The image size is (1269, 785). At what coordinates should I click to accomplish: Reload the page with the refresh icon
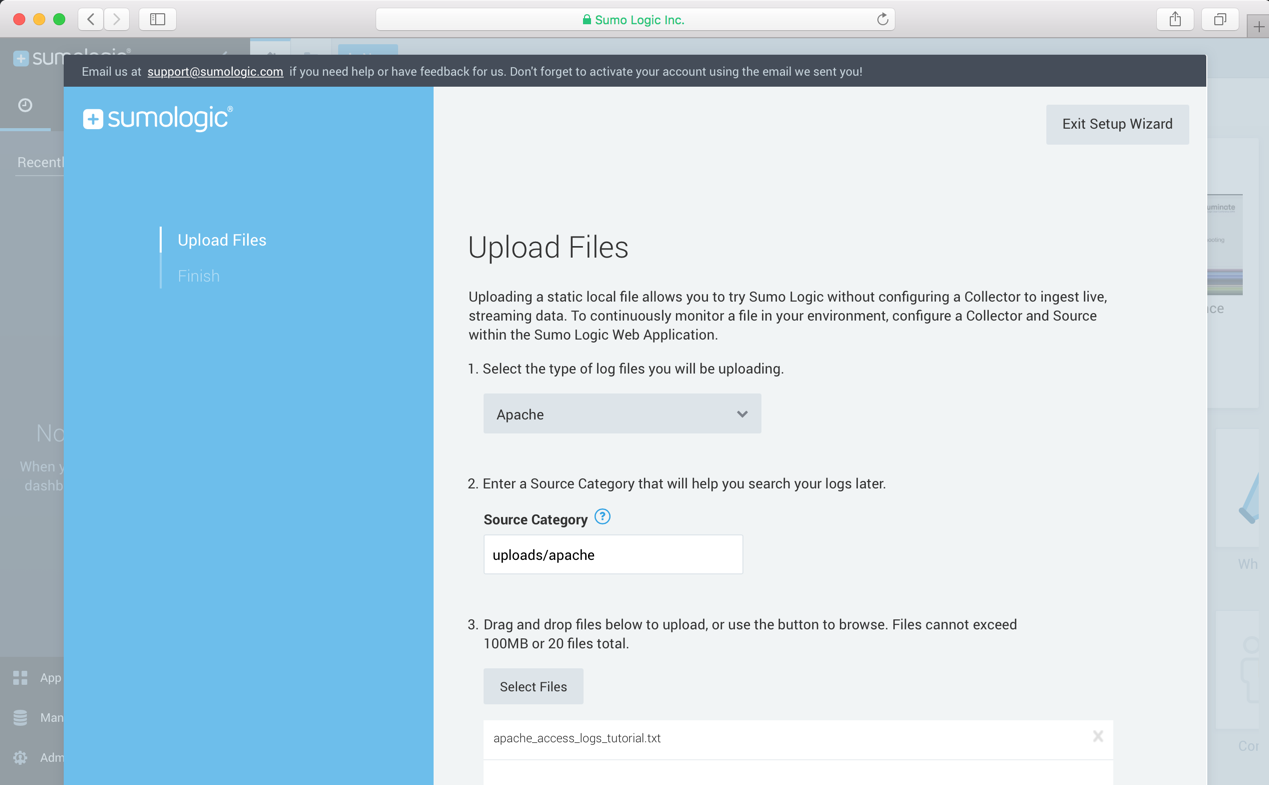[x=882, y=19]
